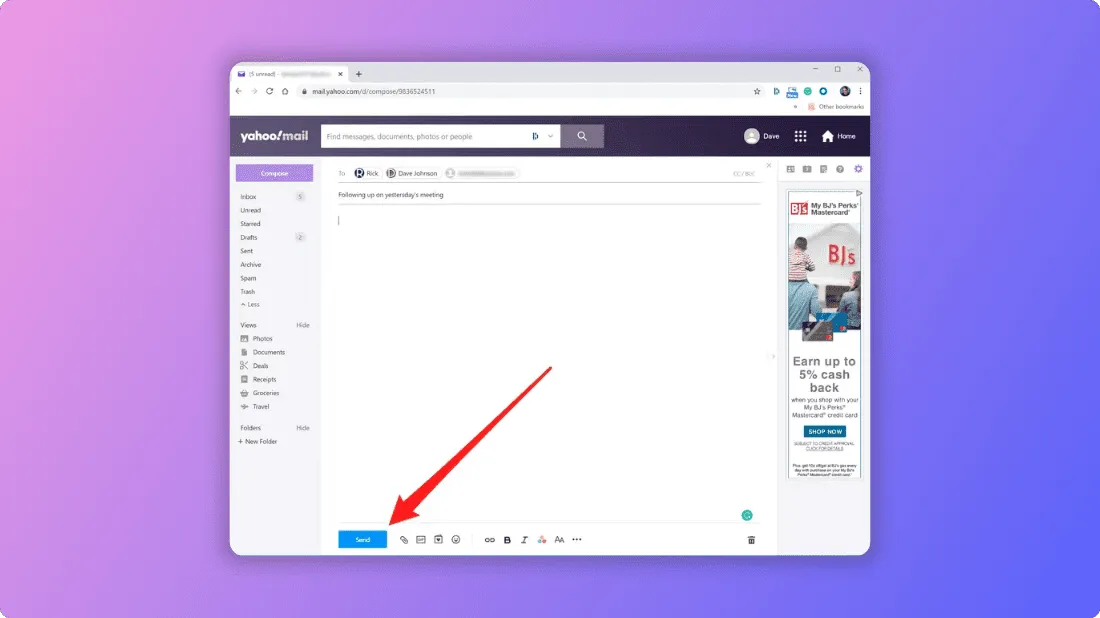The height and width of the screenshot is (618, 1100).
Task: Open more formatting options (three dots)
Action: pos(577,539)
